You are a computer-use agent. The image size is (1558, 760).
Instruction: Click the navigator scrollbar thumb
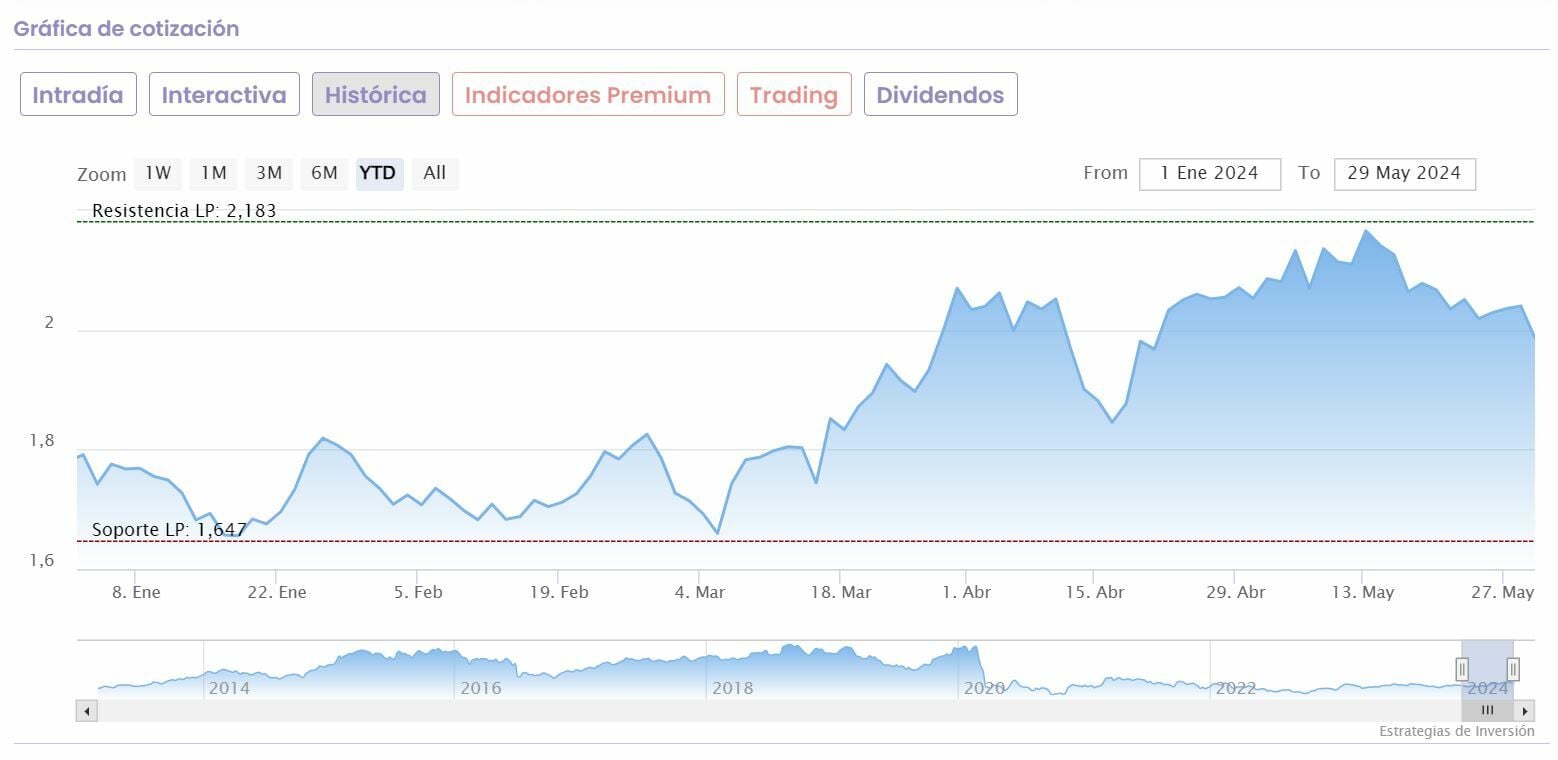(1487, 711)
